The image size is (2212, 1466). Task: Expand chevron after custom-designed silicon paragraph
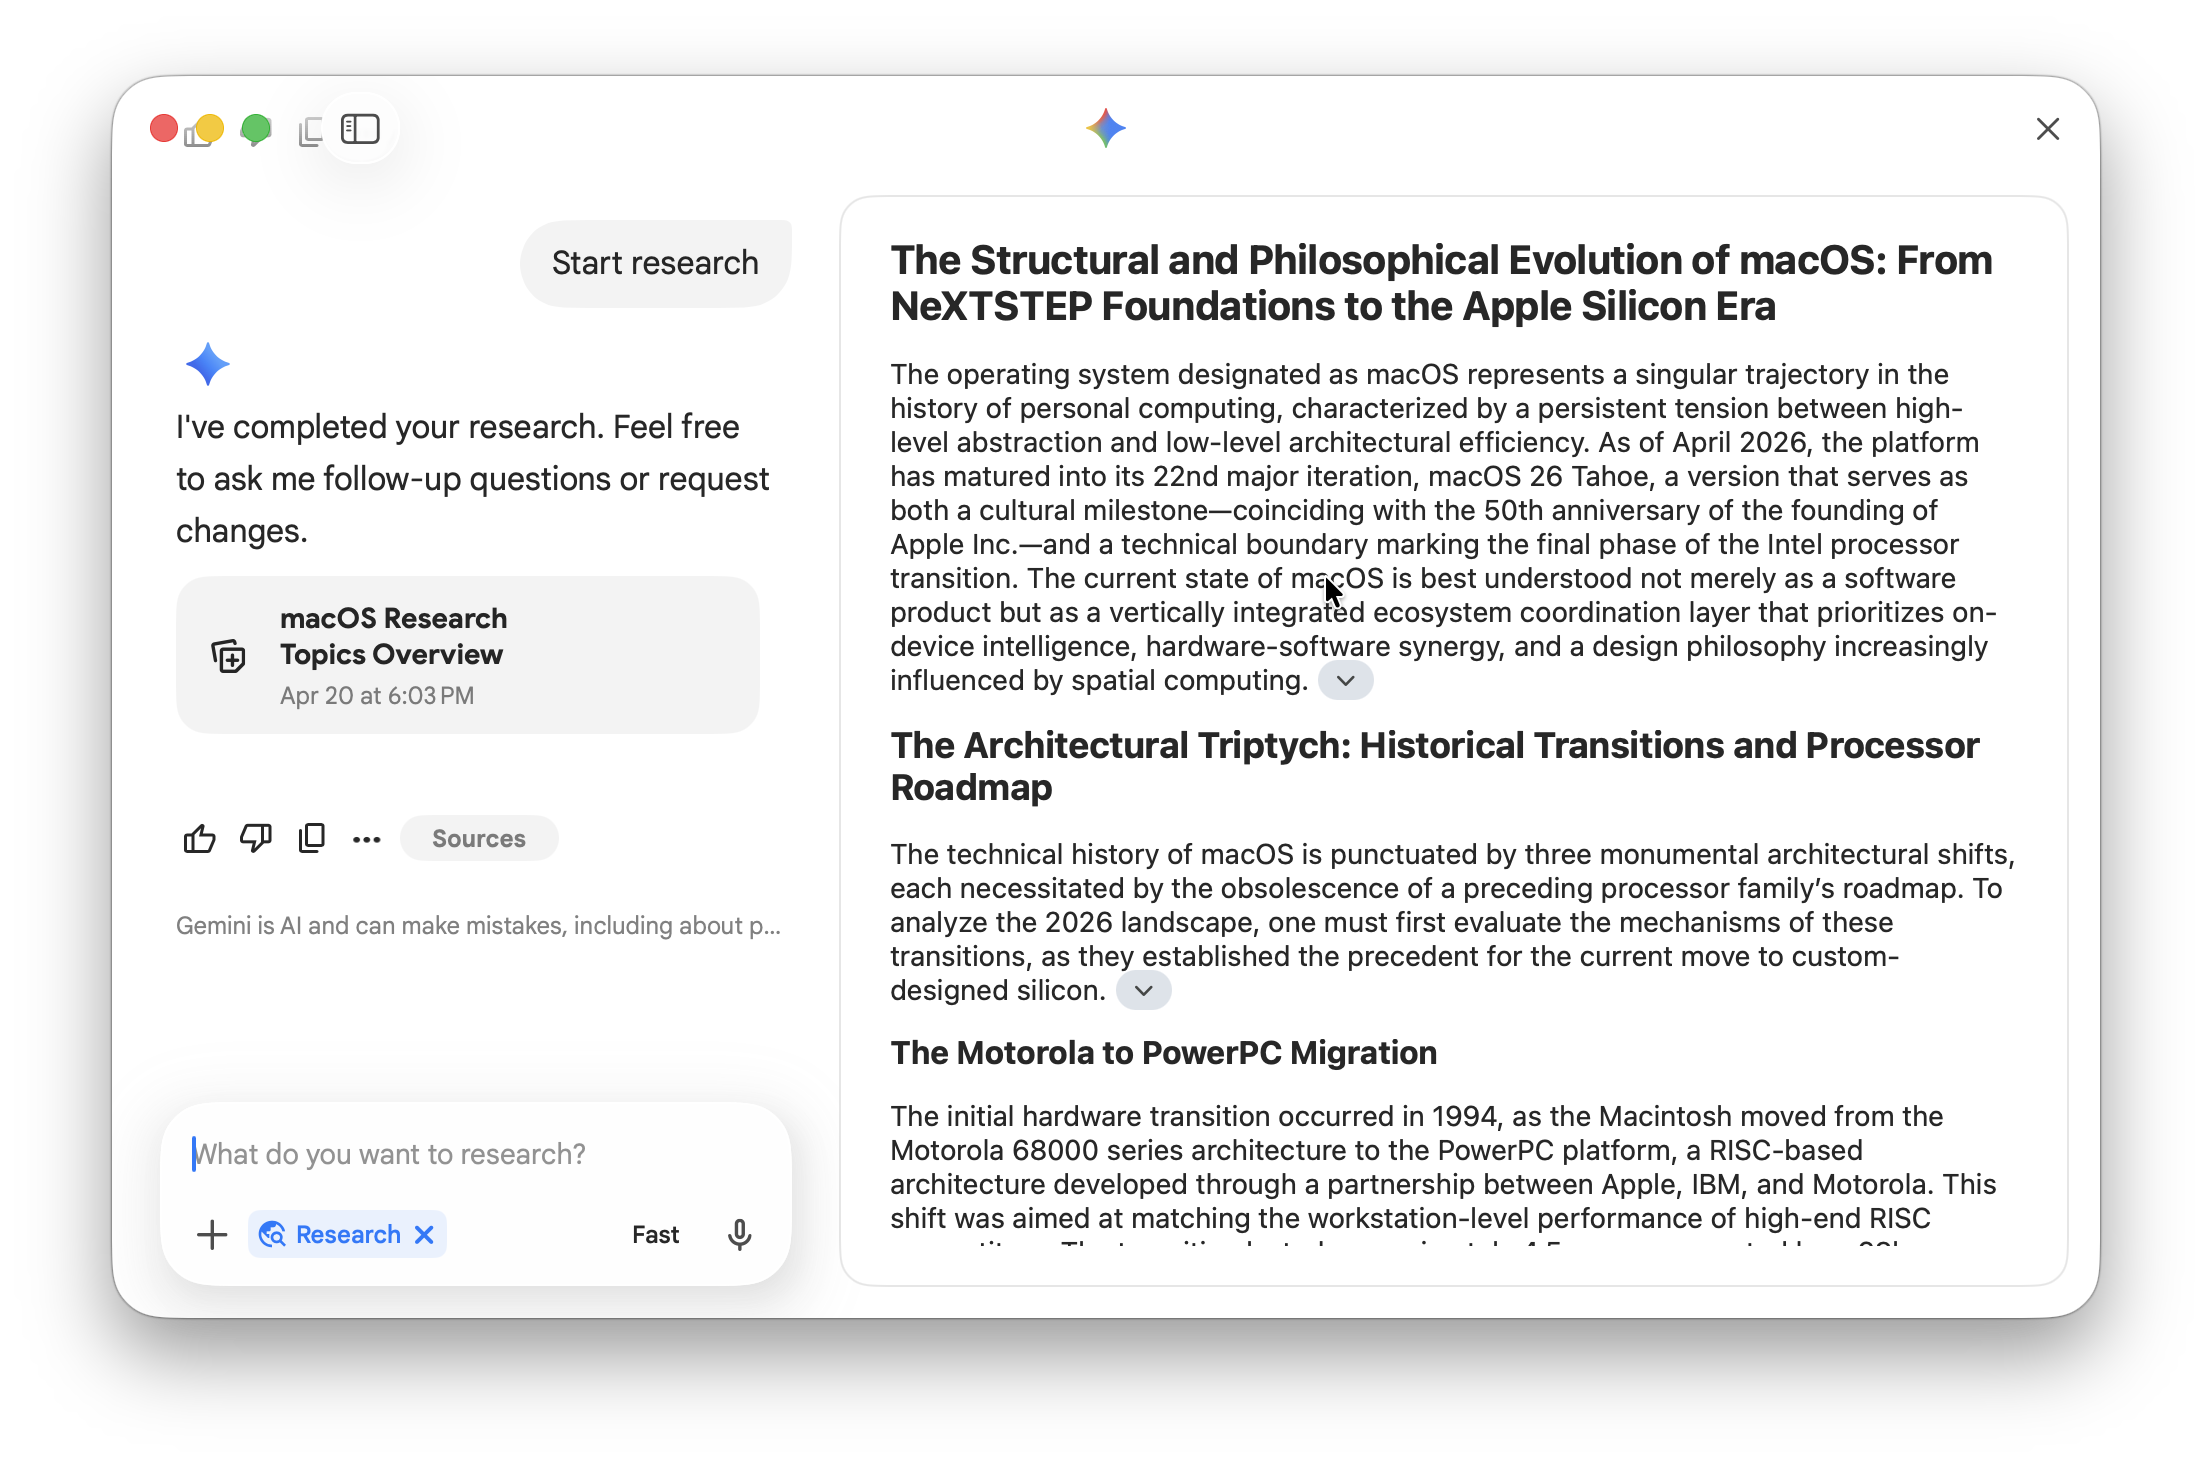point(1143,991)
